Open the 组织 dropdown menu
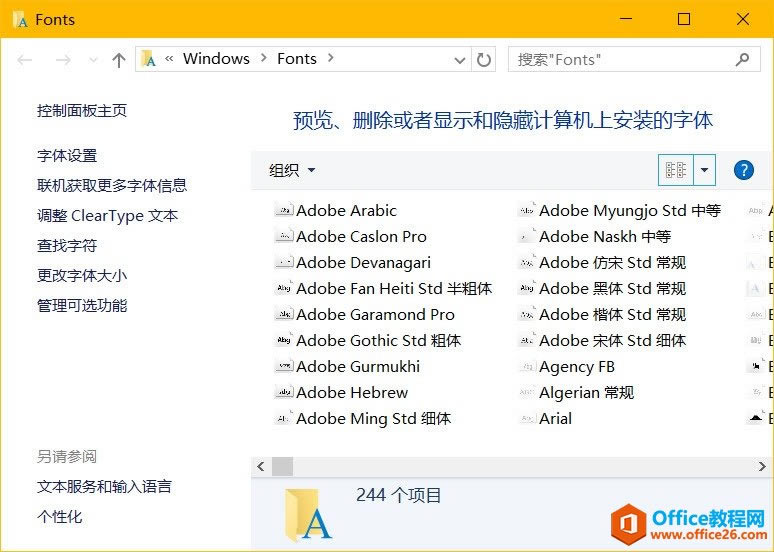The width and height of the screenshot is (774, 552). coord(292,170)
